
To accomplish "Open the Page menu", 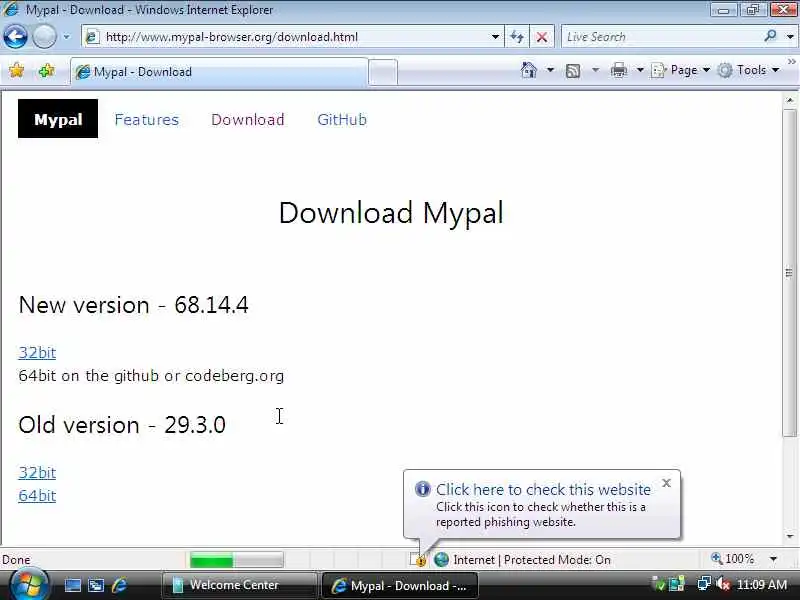I will (681, 70).
